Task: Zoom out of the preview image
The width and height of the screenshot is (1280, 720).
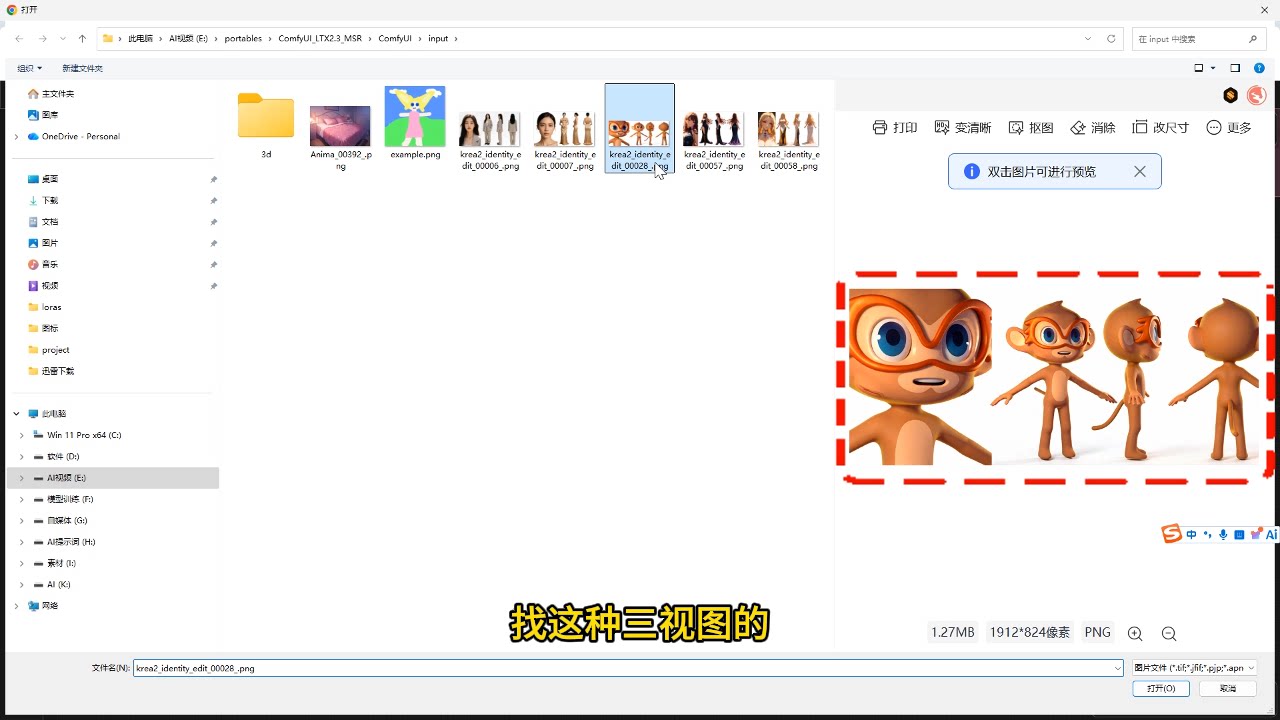Action: [x=1169, y=633]
